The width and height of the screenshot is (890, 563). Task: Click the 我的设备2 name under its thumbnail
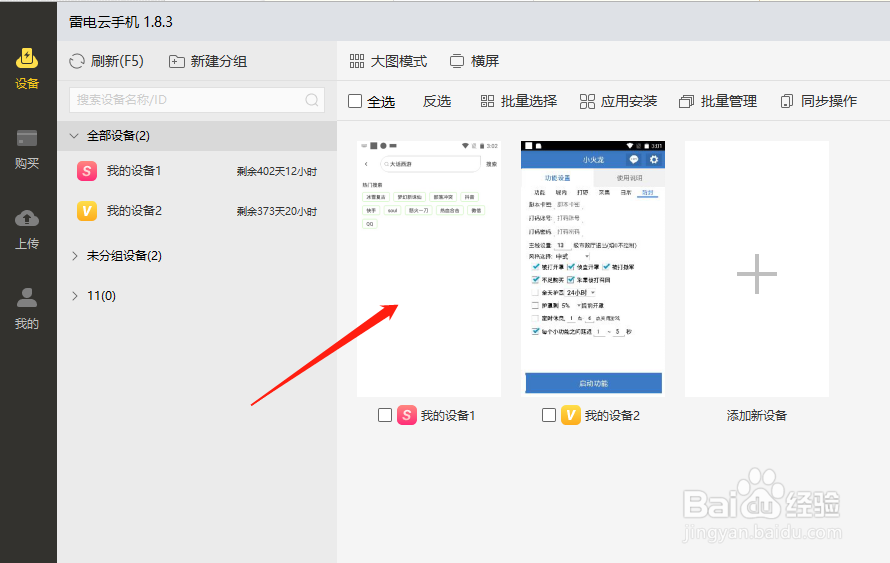point(612,415)
